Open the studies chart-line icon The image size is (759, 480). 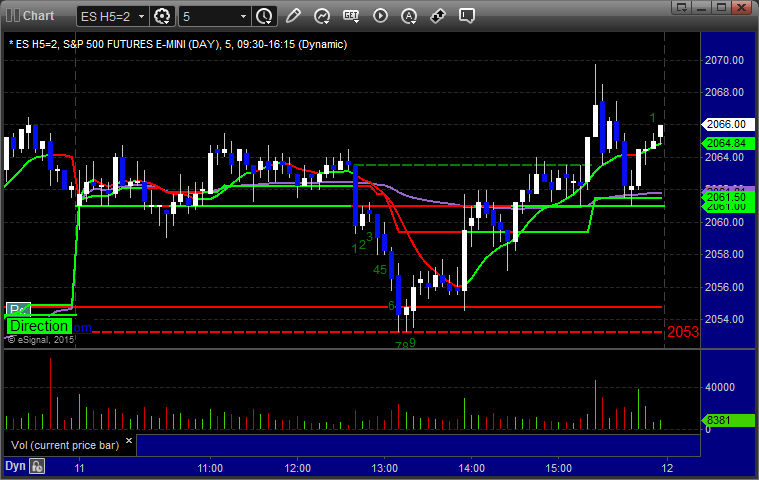322,16
